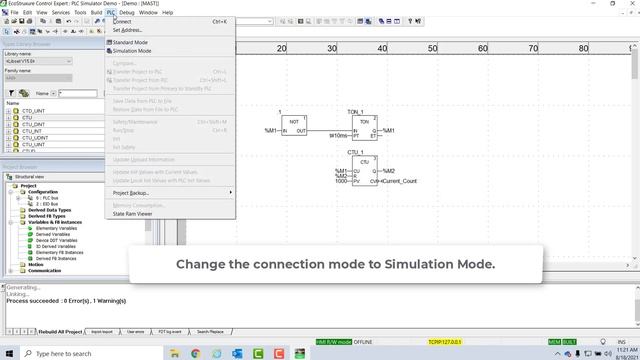Screen dimensions: 640x360
Task: Expand the CTD_UINT library entry
Action: [x=8, y=111]
